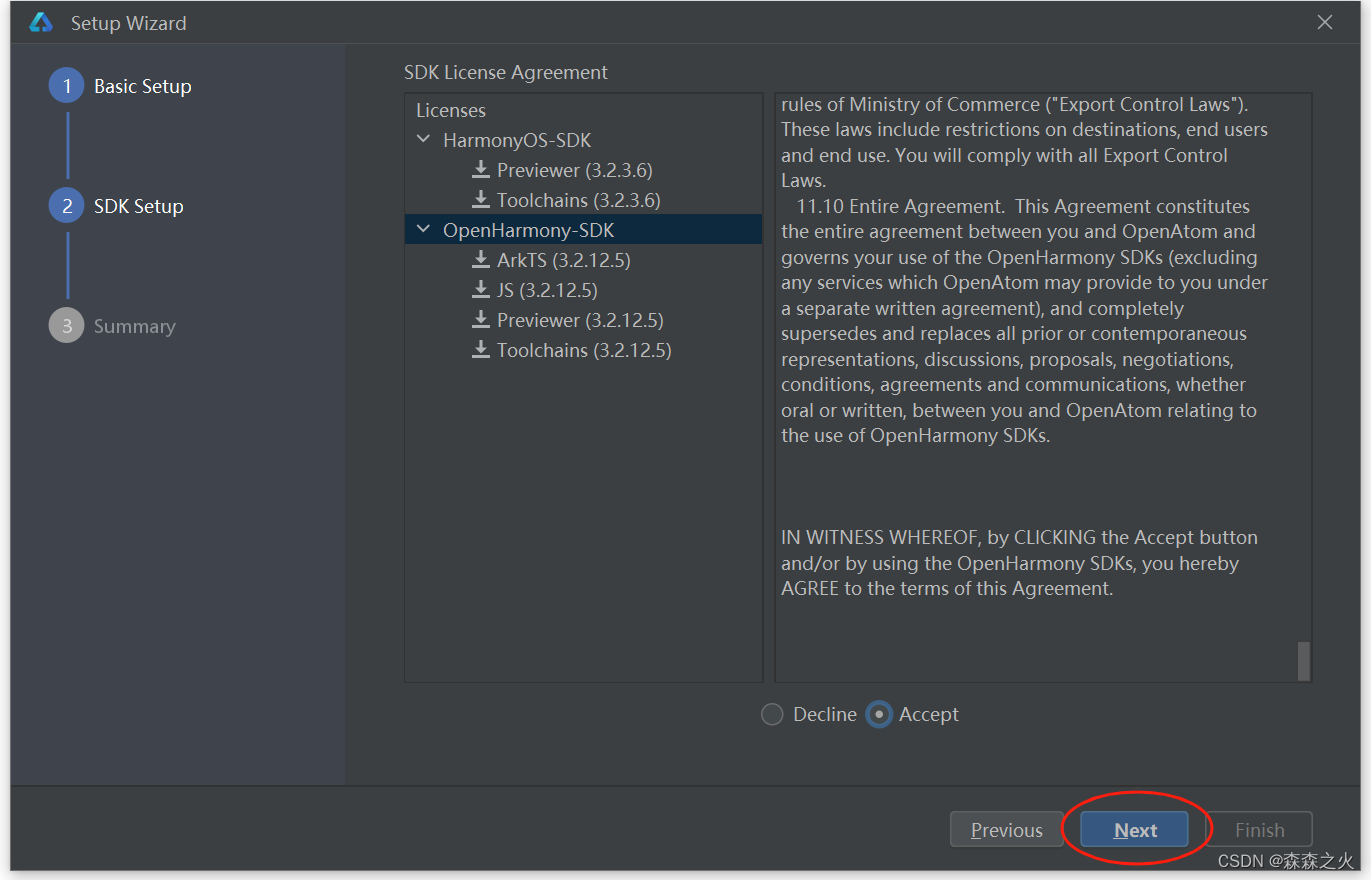The image size is (1371, 880).
Task: Click the Finish button
Action: click(x=1259, y=830)
